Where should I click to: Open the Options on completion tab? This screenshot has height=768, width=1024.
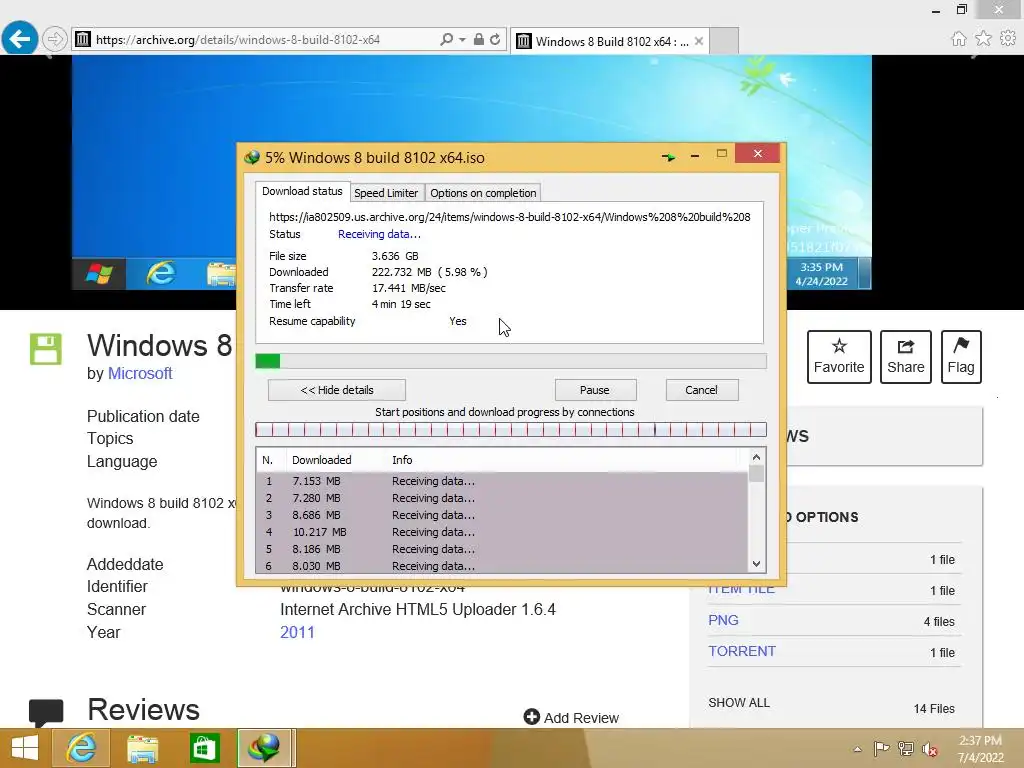pos(483,193)
